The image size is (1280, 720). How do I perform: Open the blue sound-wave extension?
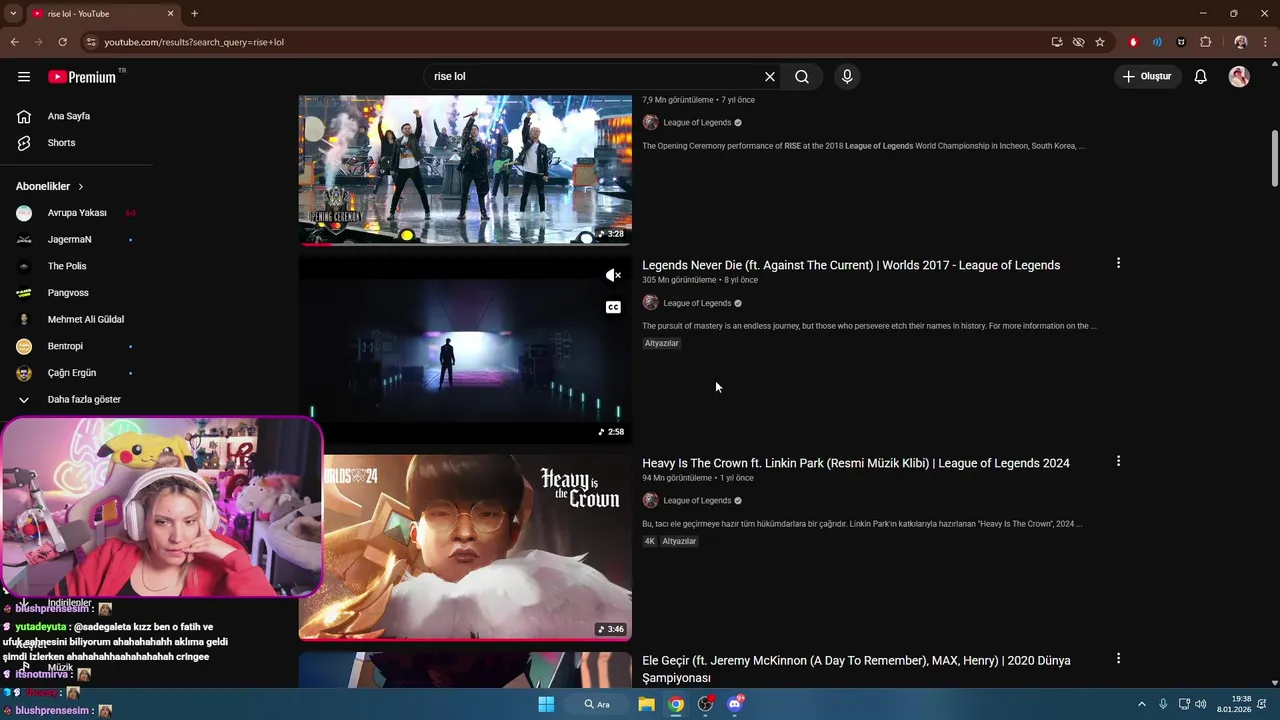[x=1157, y=42]
